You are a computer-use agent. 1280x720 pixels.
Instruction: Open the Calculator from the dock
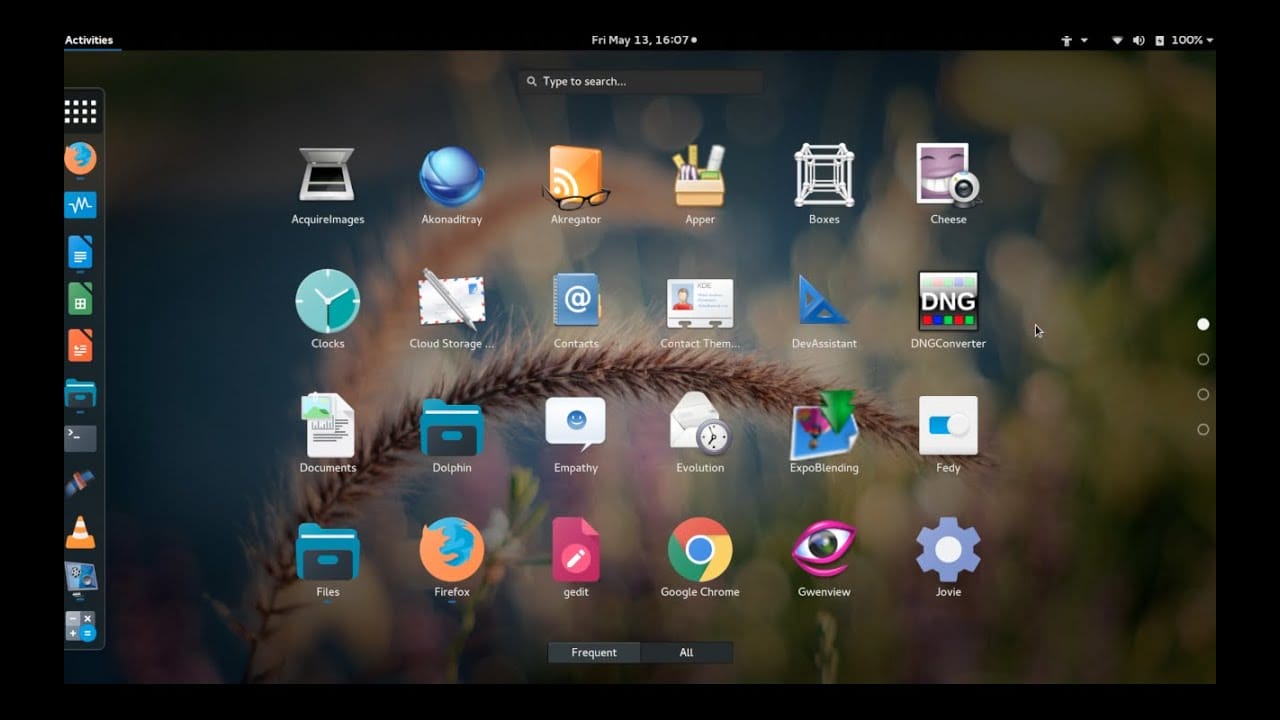click(81, 626)
